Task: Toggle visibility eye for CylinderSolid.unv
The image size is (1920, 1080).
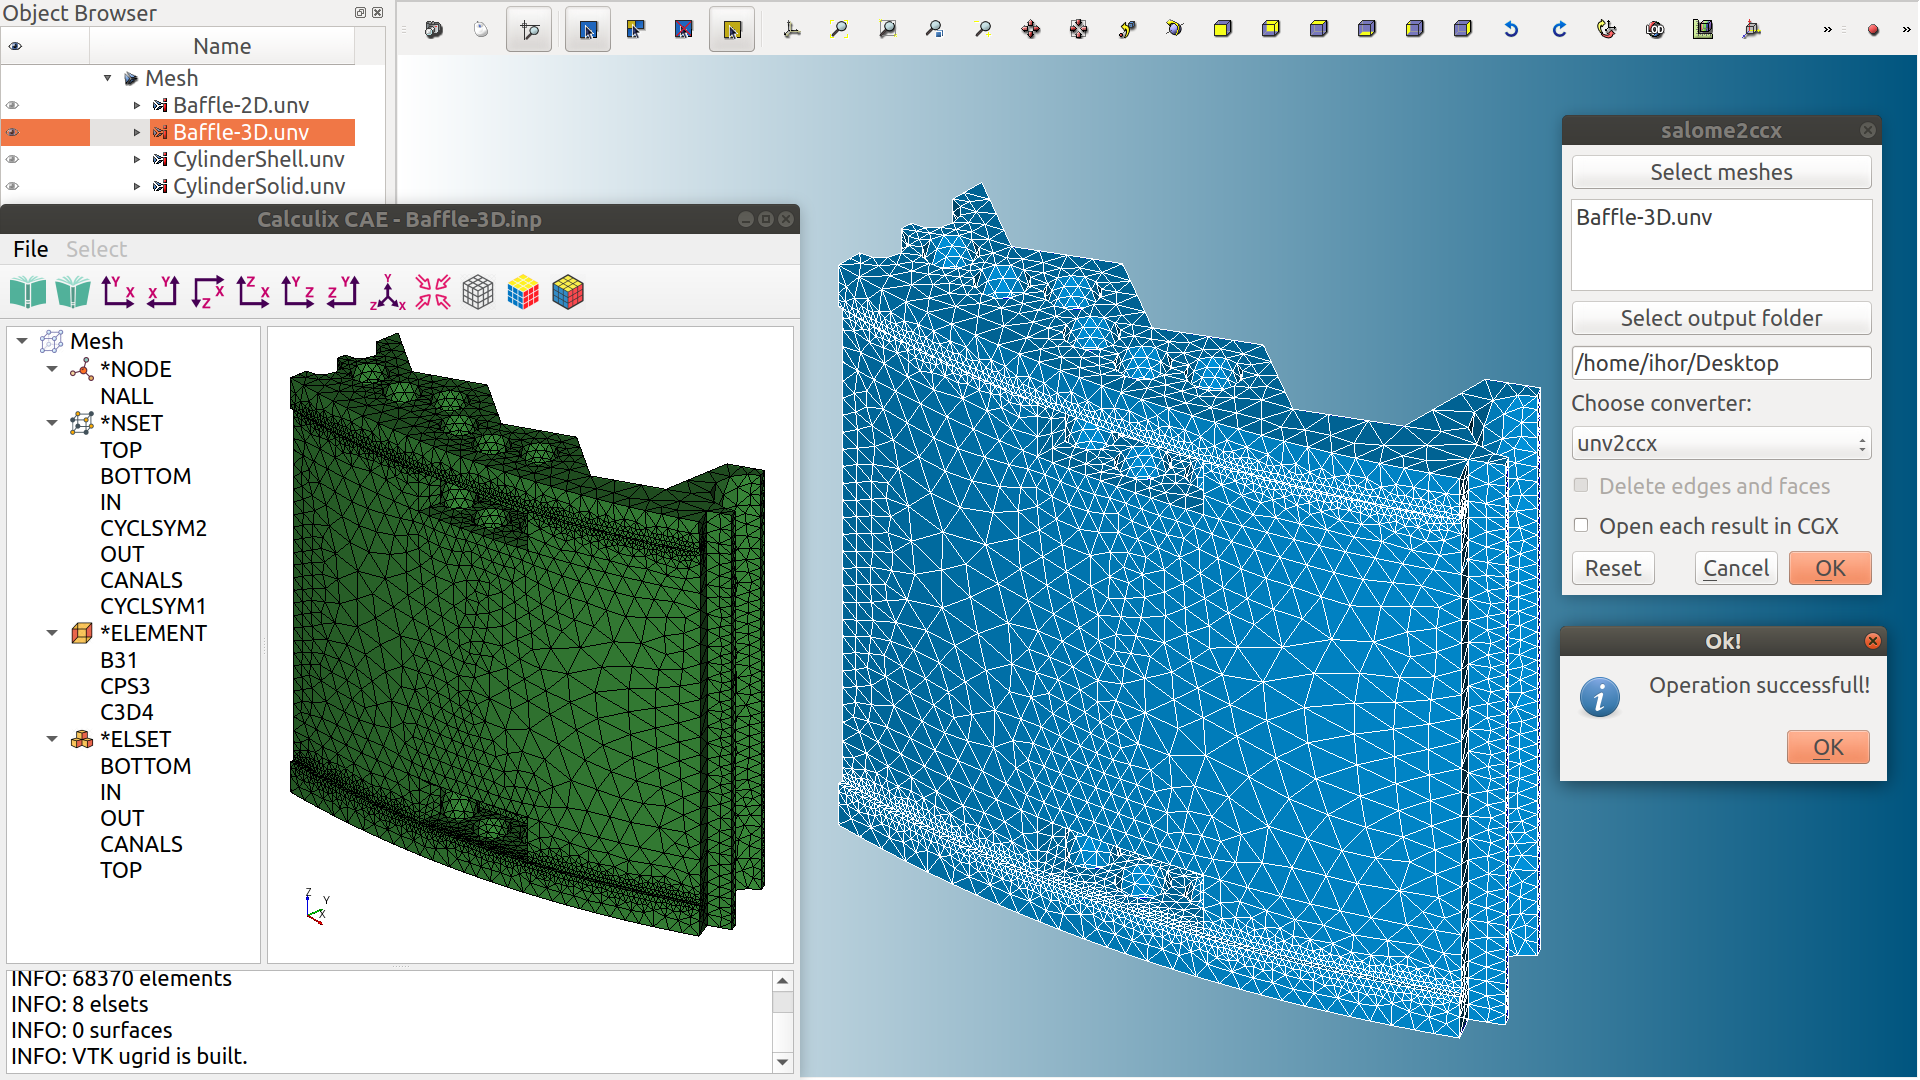Action: point(13,186)
